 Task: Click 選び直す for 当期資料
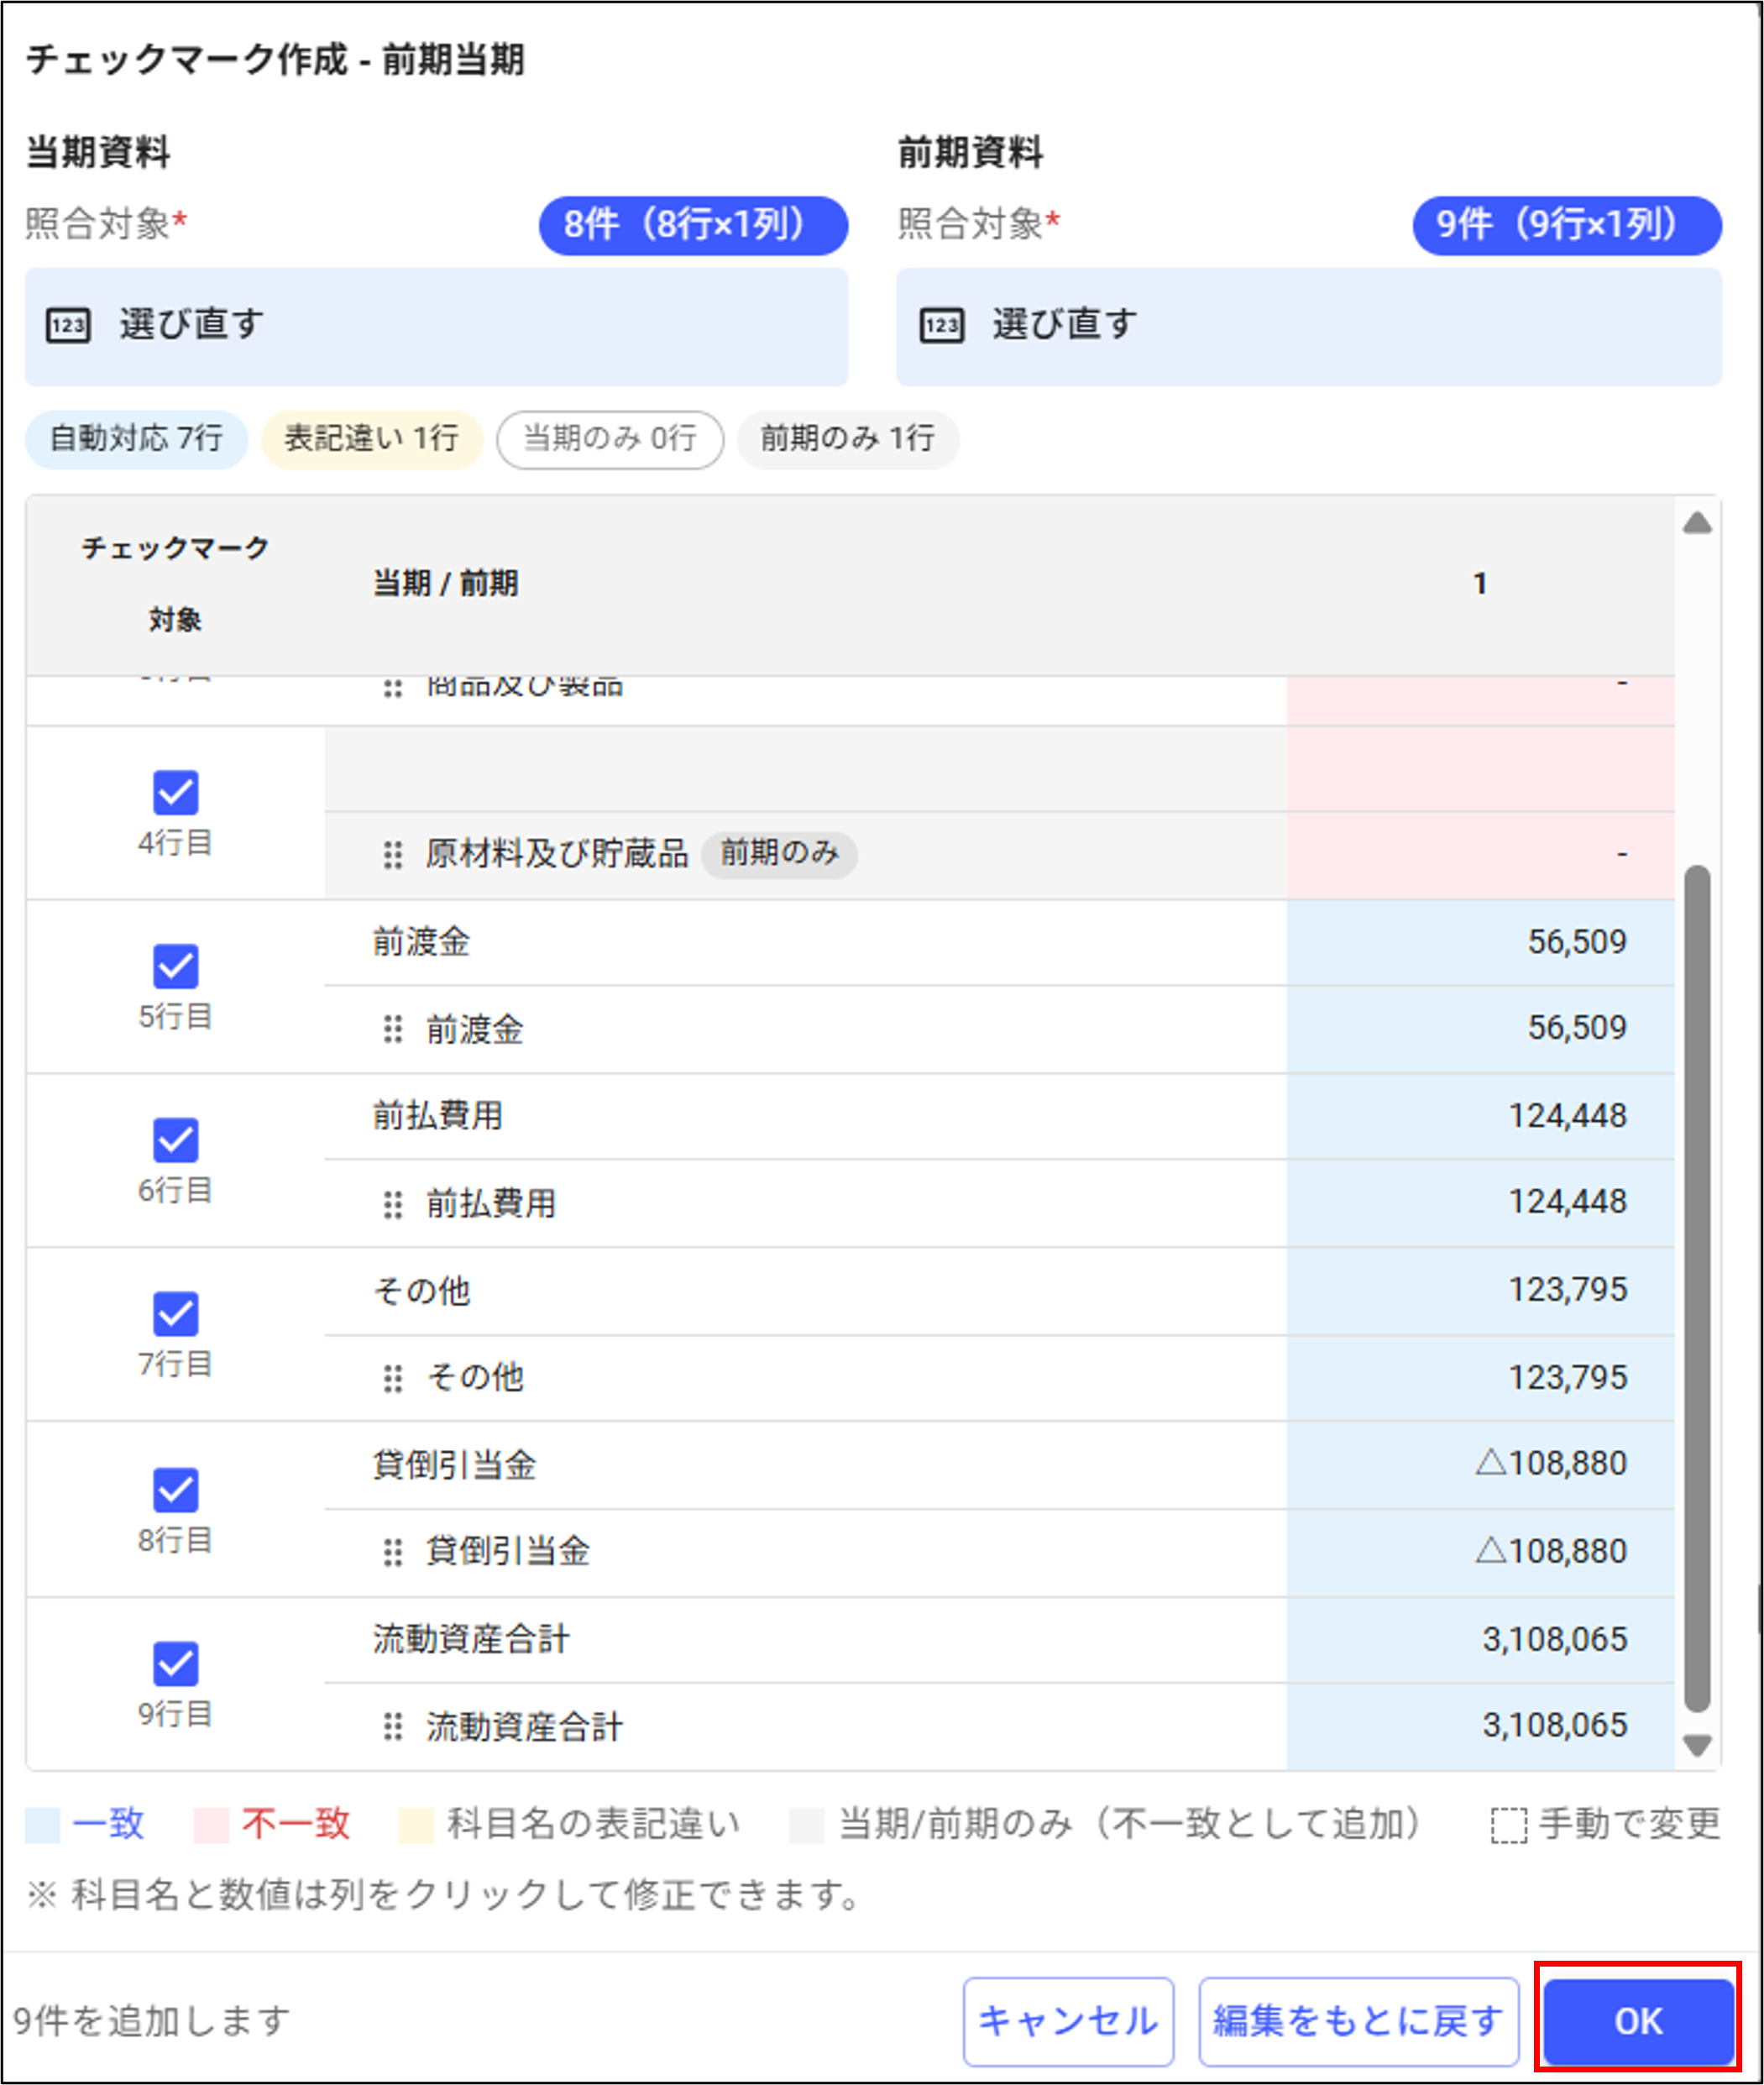[436, 326]
